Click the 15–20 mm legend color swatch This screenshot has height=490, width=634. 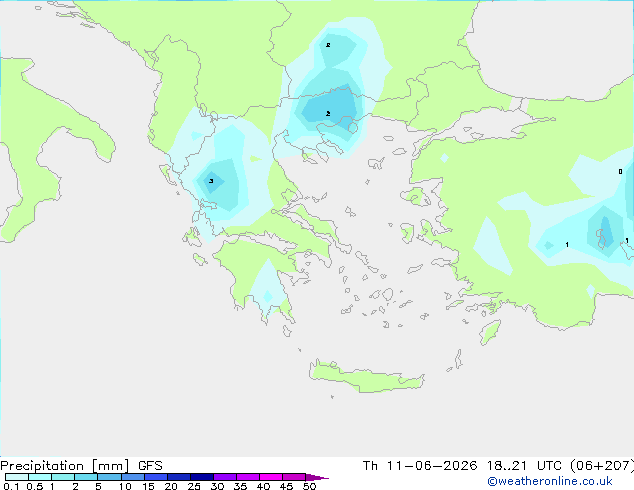[x=155, y=477]
